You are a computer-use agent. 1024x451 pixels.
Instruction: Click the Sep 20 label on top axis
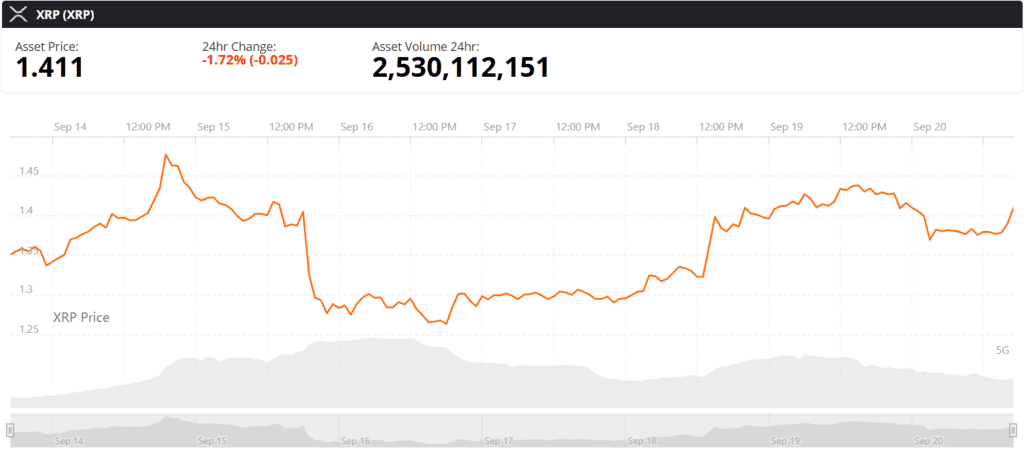click(930, 127)
